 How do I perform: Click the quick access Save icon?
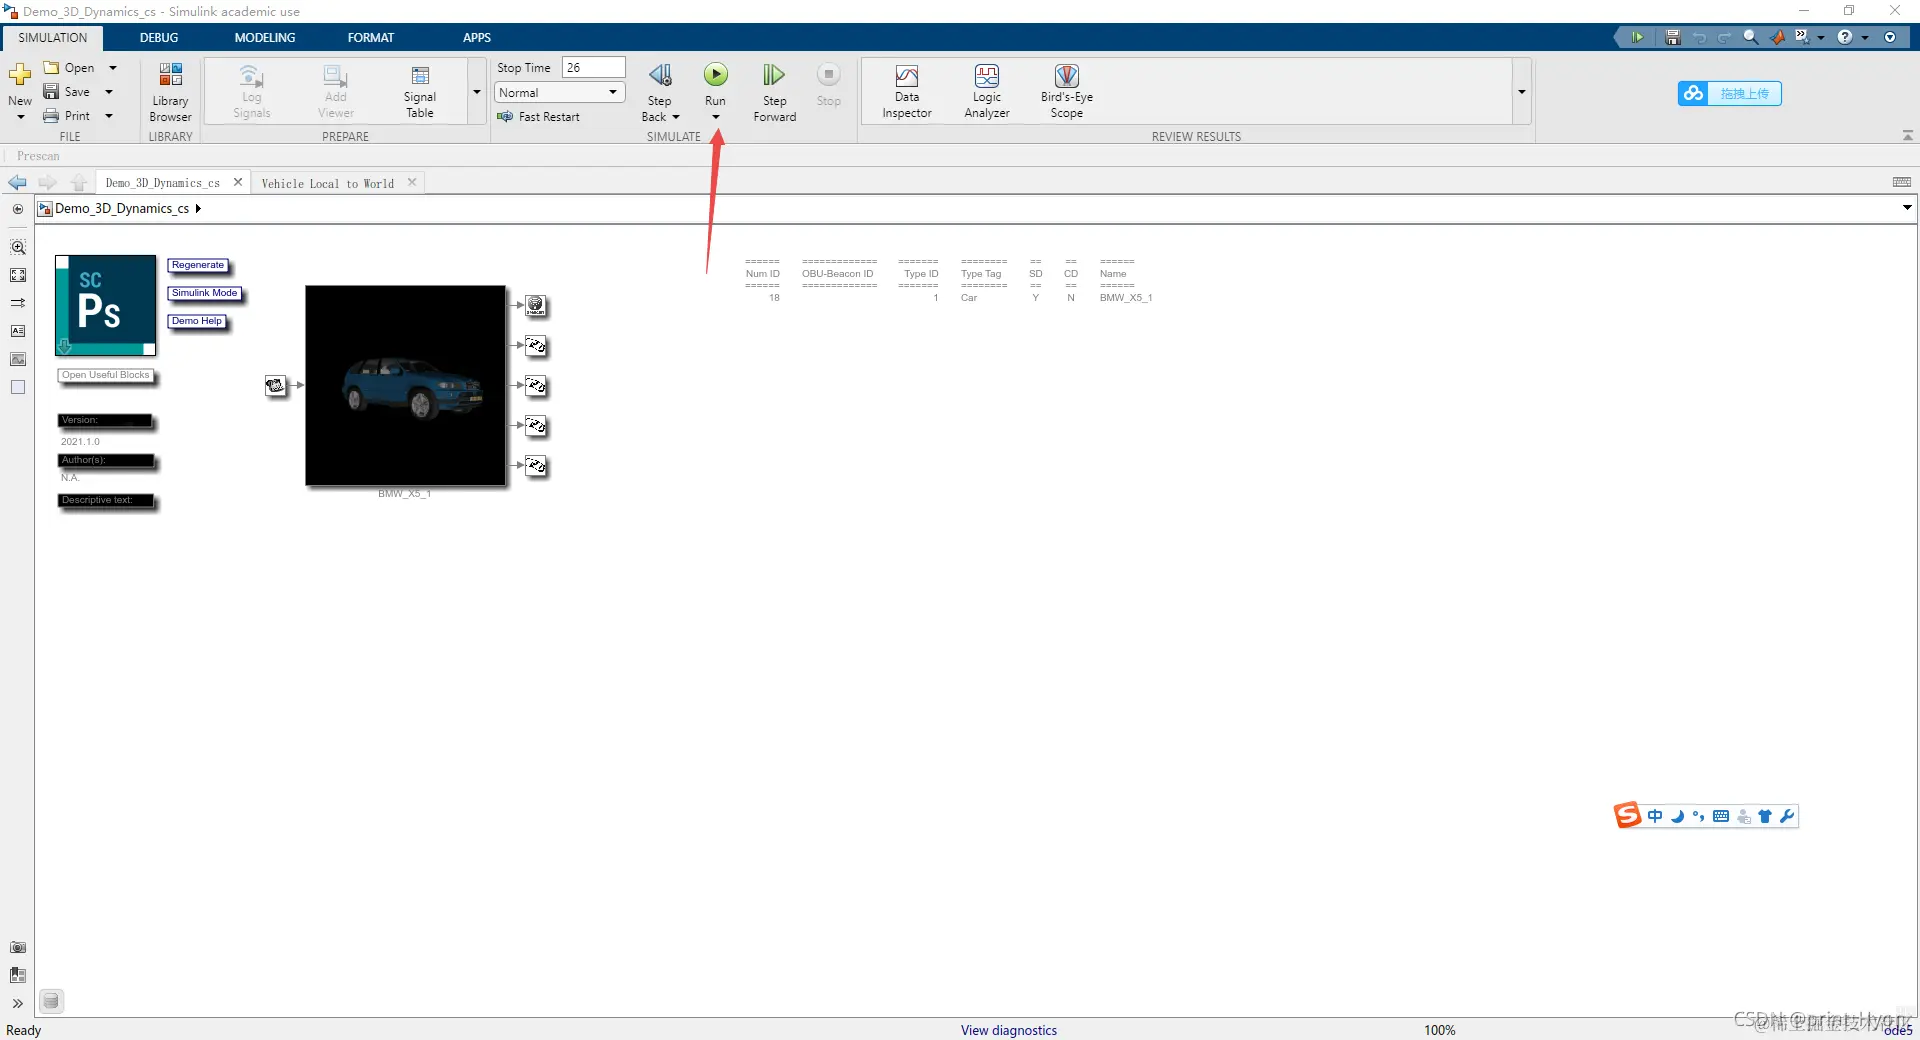1672,37
